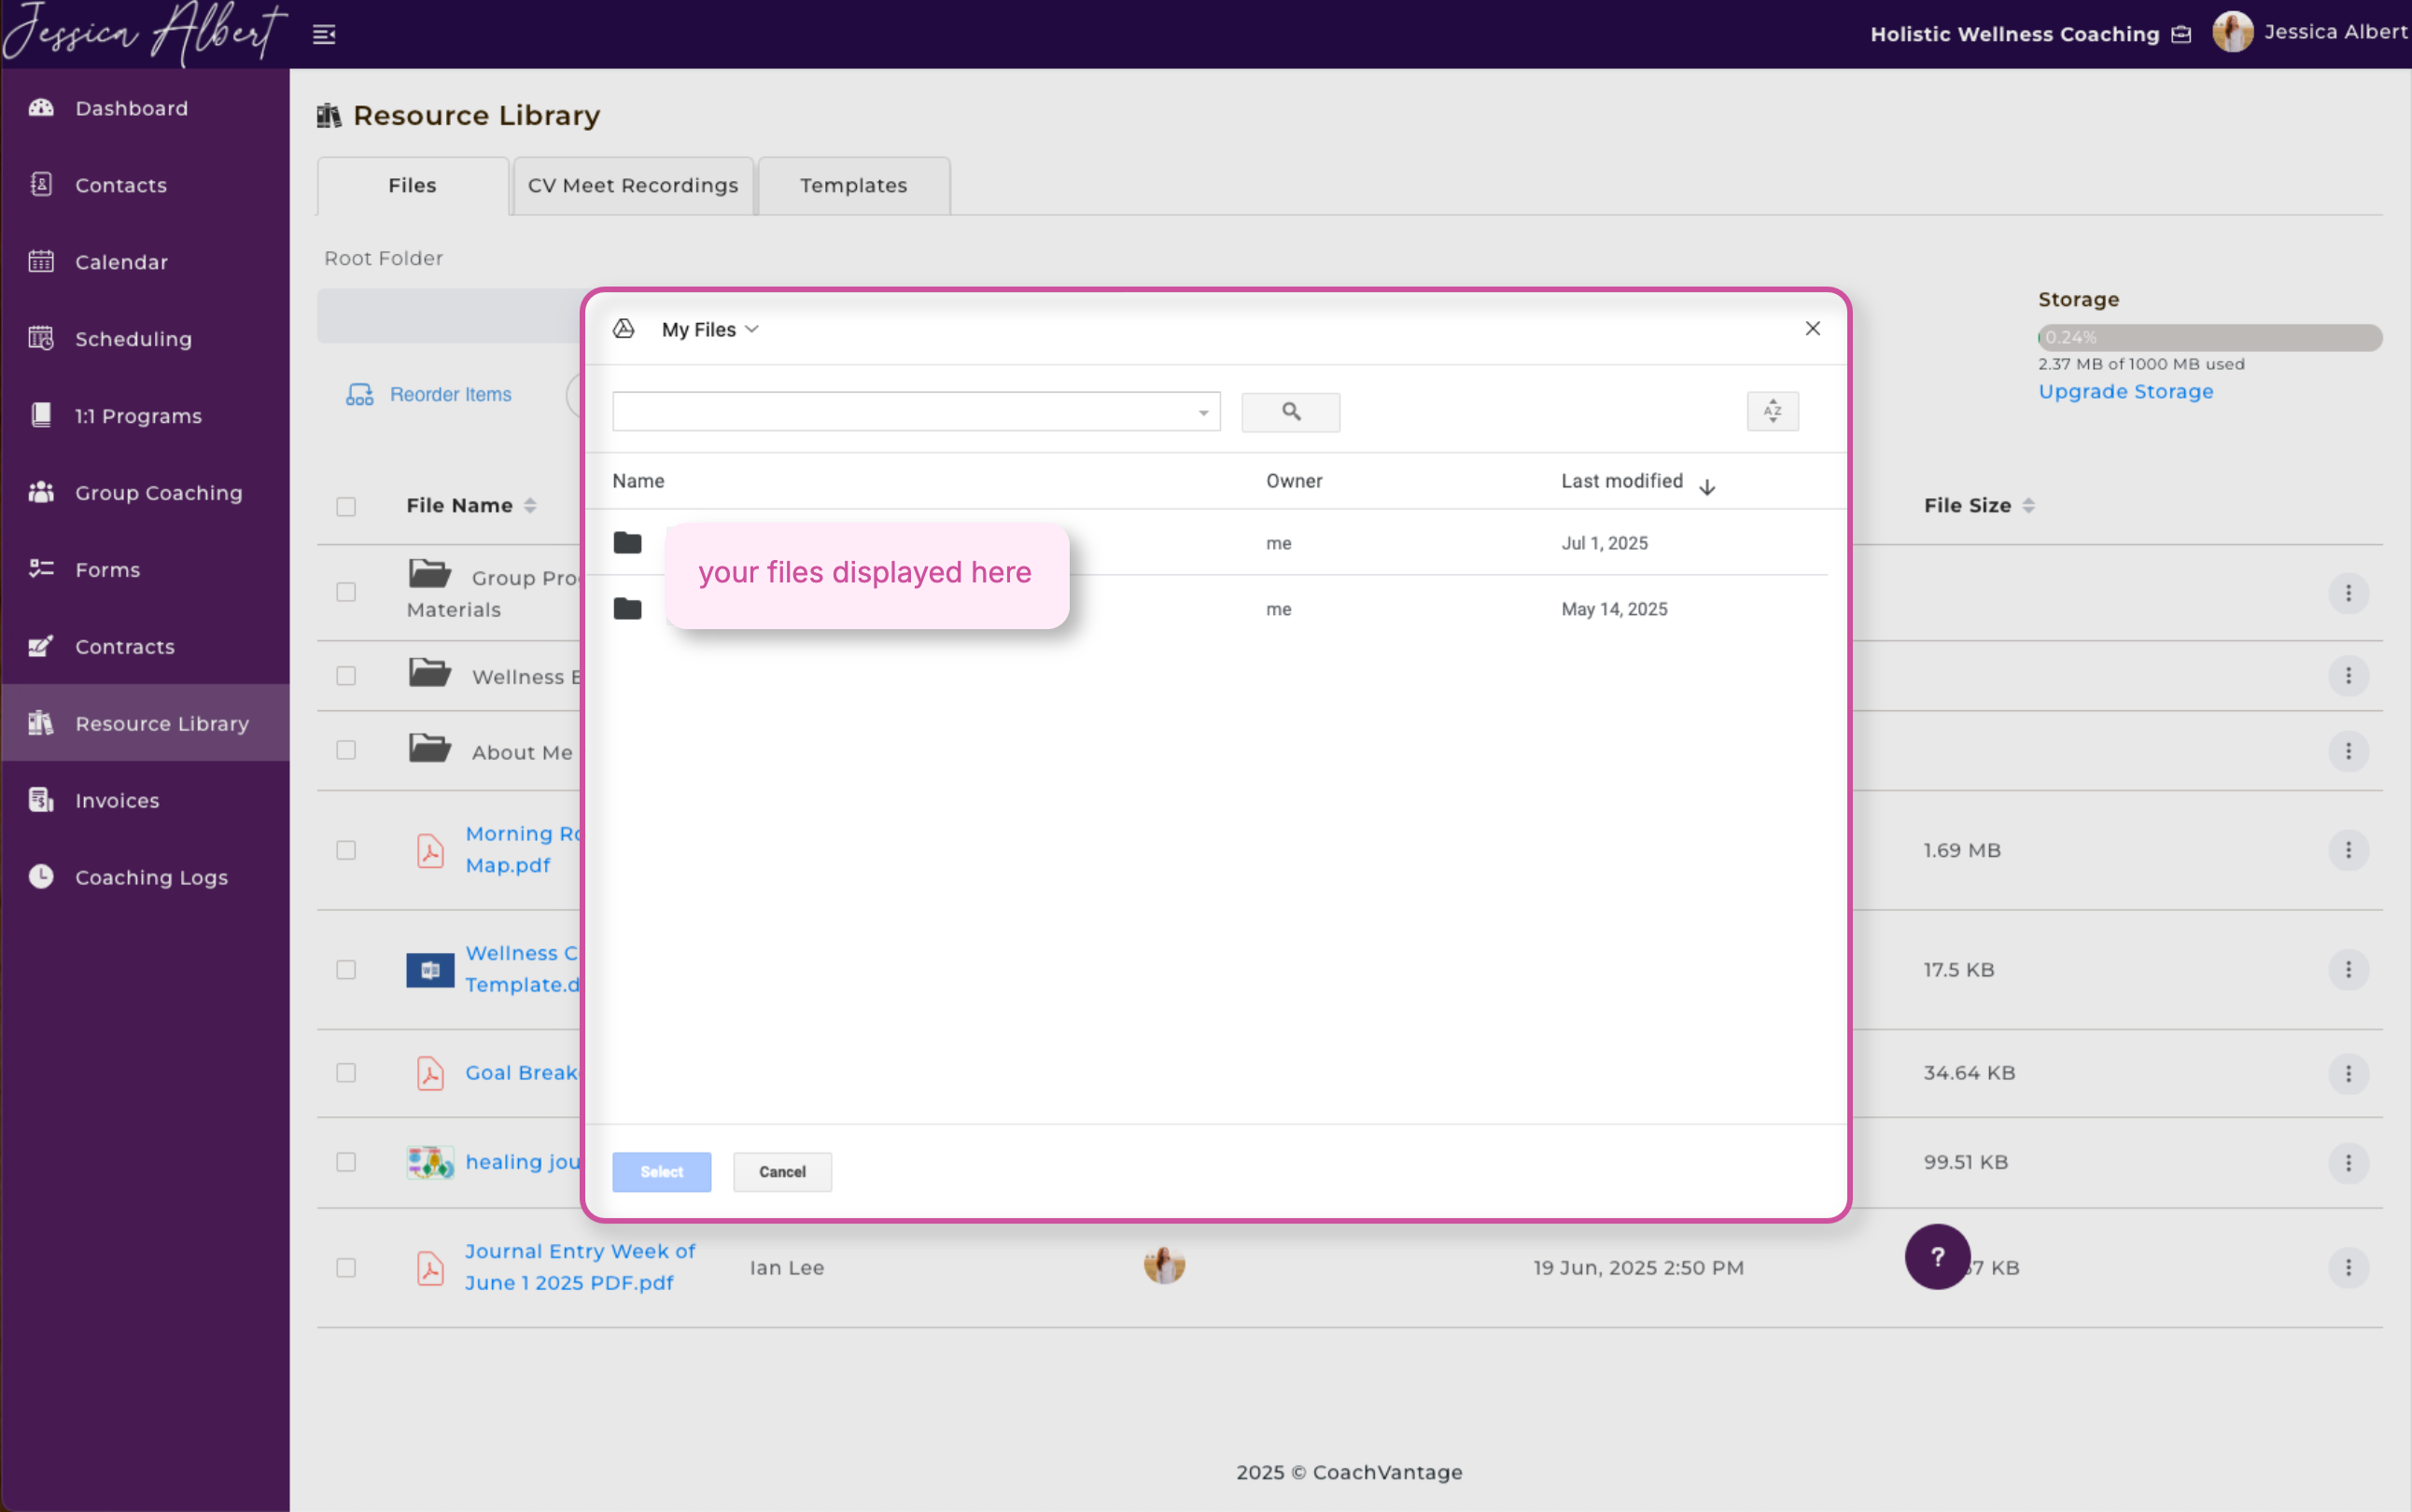2412x1512 pixels.
Task: Switch to the Templates tab
Action: click(853, 186)
